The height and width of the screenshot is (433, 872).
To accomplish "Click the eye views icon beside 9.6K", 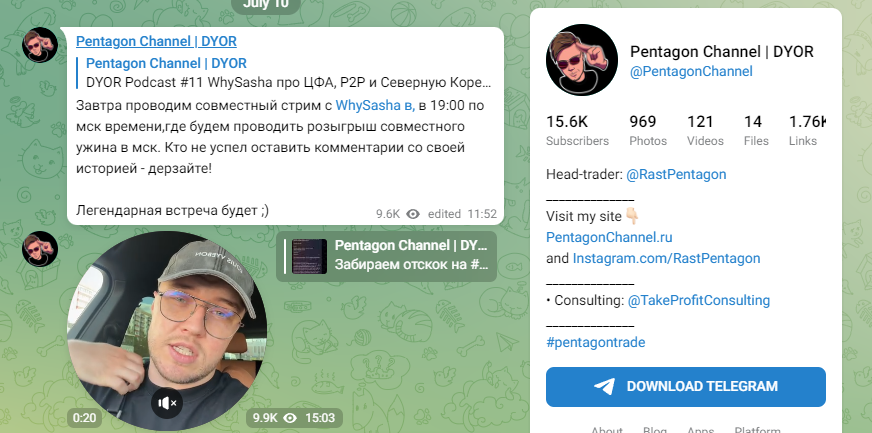I will (x=413, y=214).
